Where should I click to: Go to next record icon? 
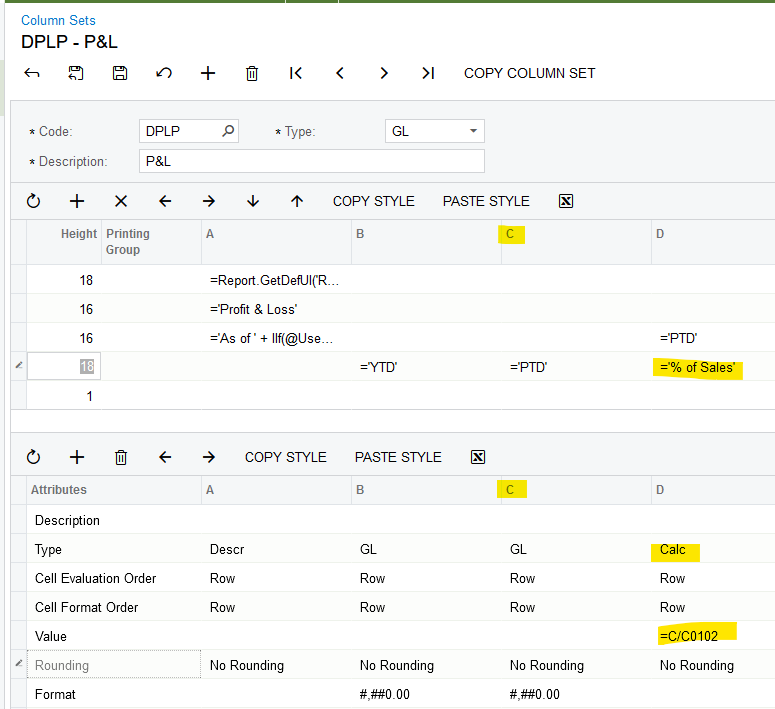pyautogui.click(x=384, y=73)
